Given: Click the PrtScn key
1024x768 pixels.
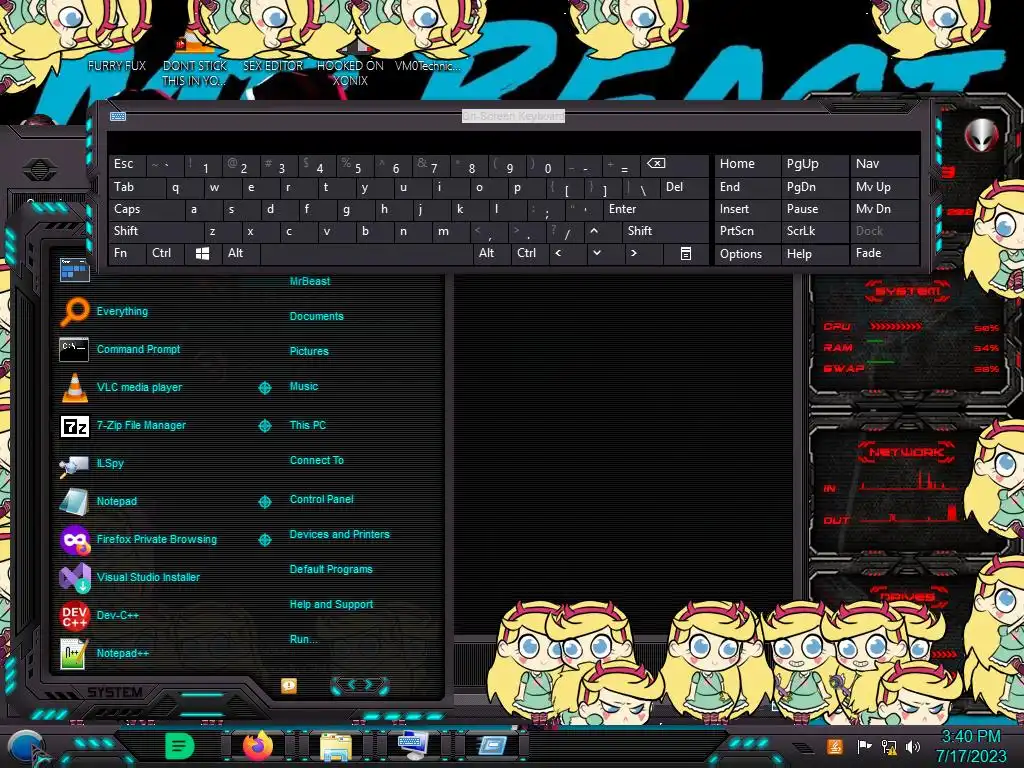Looking at the screenshot, I should click(747, 231).
